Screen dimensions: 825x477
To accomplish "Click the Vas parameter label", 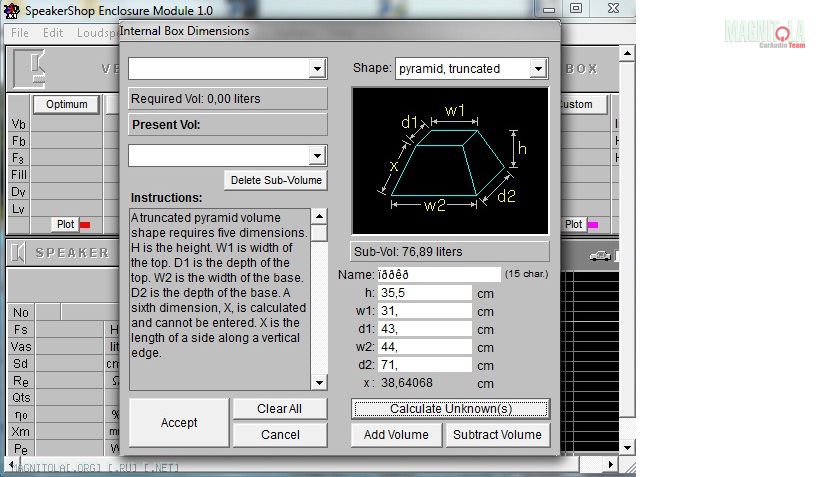I will 21,347.
